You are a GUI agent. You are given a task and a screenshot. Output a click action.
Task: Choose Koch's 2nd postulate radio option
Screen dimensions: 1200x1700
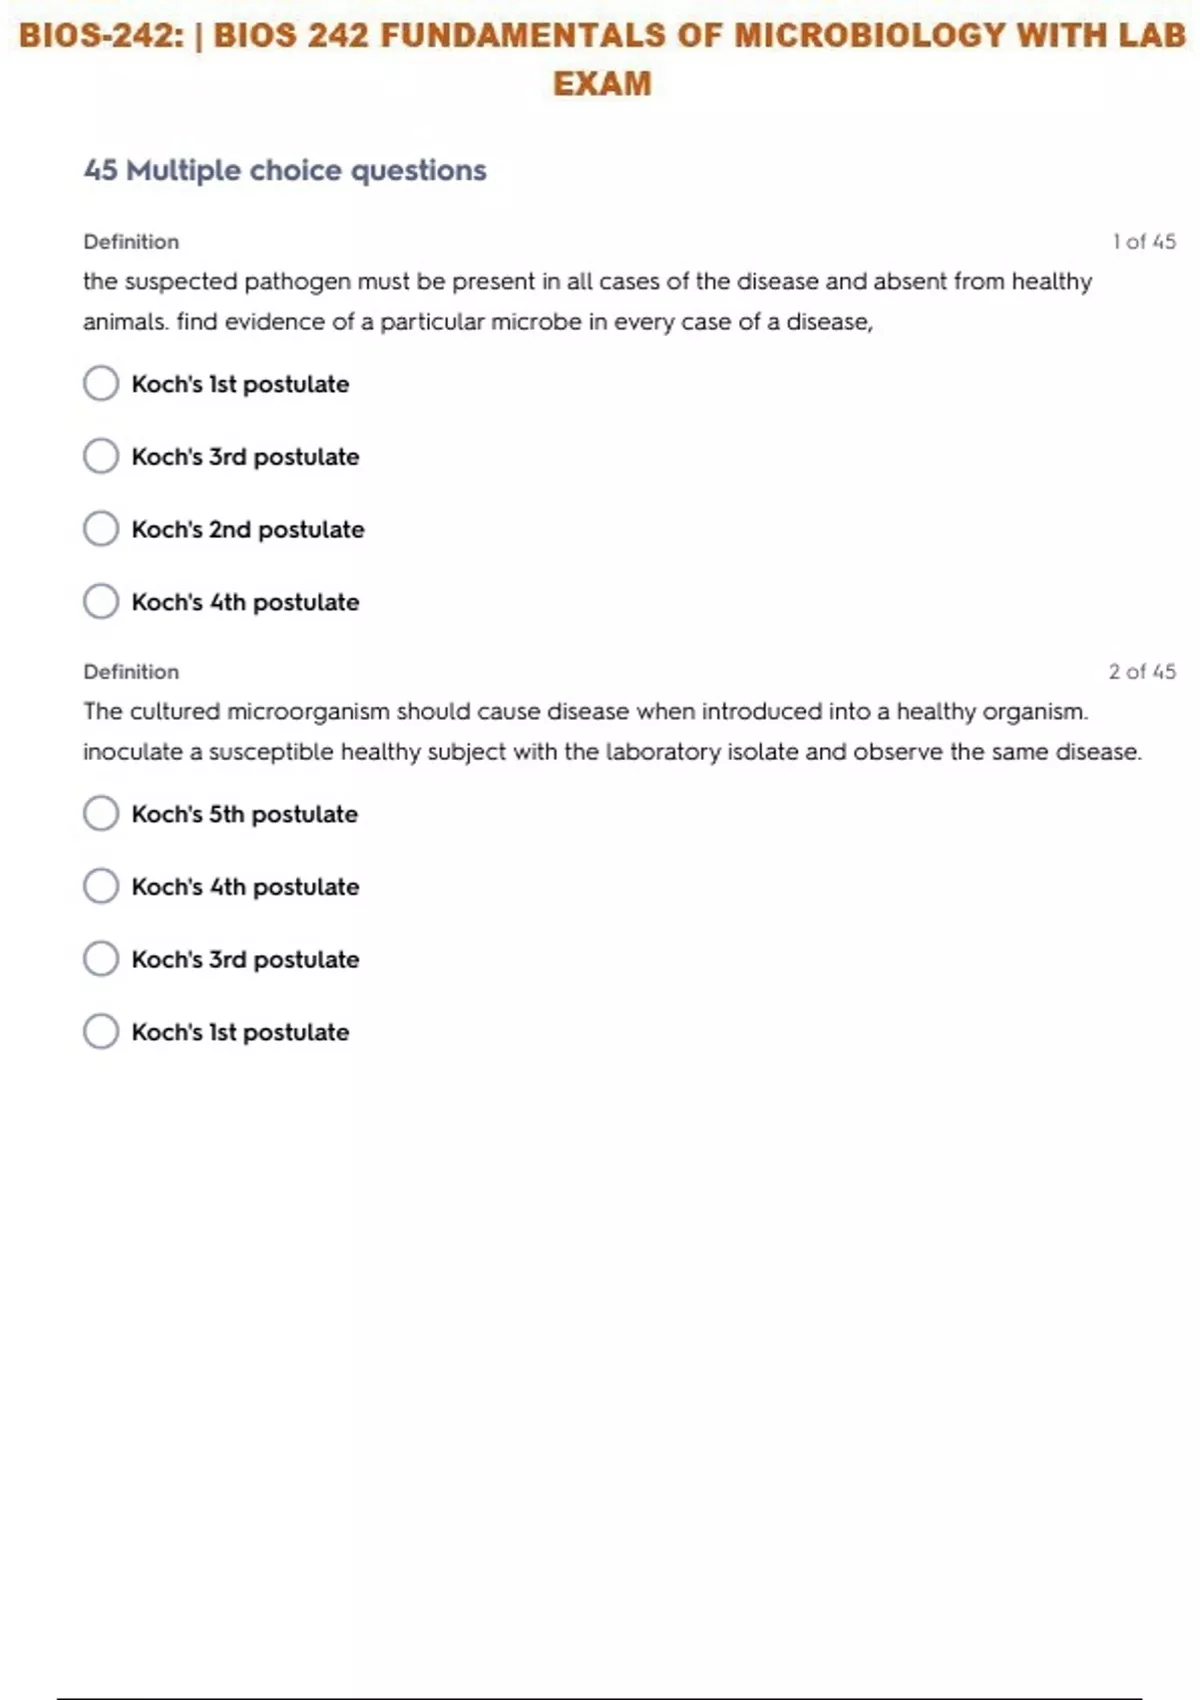101,529
